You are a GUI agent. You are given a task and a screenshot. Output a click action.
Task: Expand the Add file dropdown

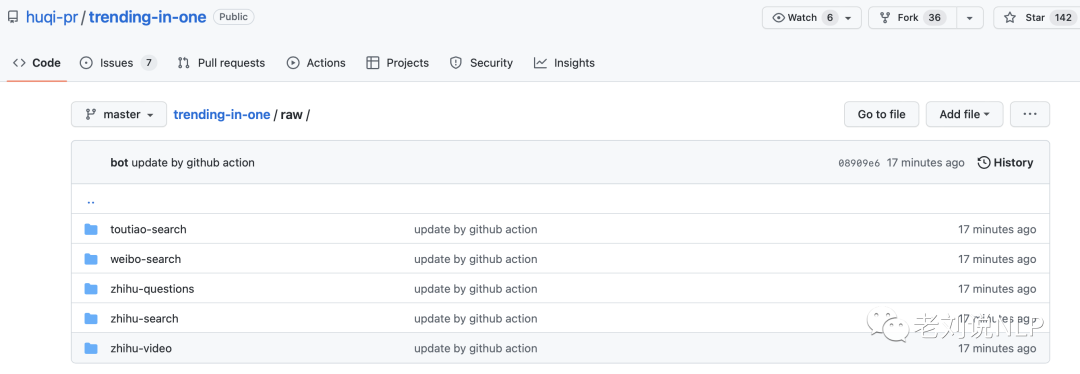[x=964, y=114]
